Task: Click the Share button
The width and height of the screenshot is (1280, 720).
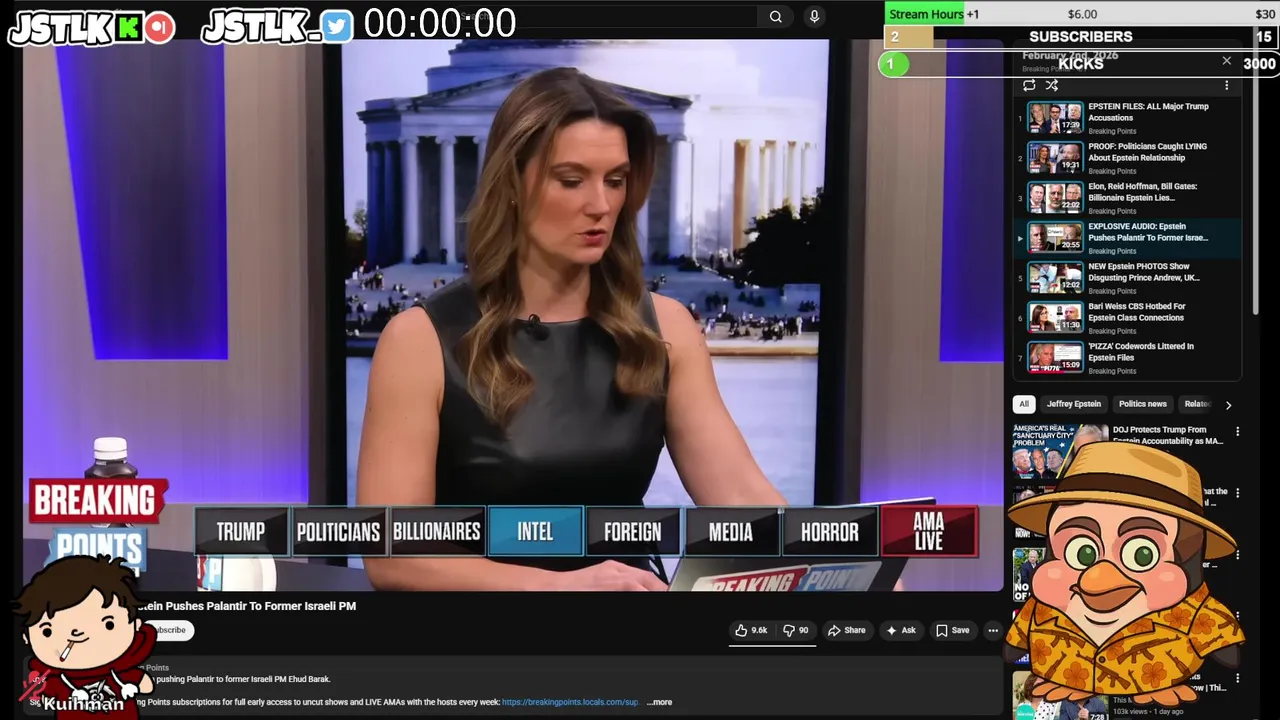Action: click(846, 630)
